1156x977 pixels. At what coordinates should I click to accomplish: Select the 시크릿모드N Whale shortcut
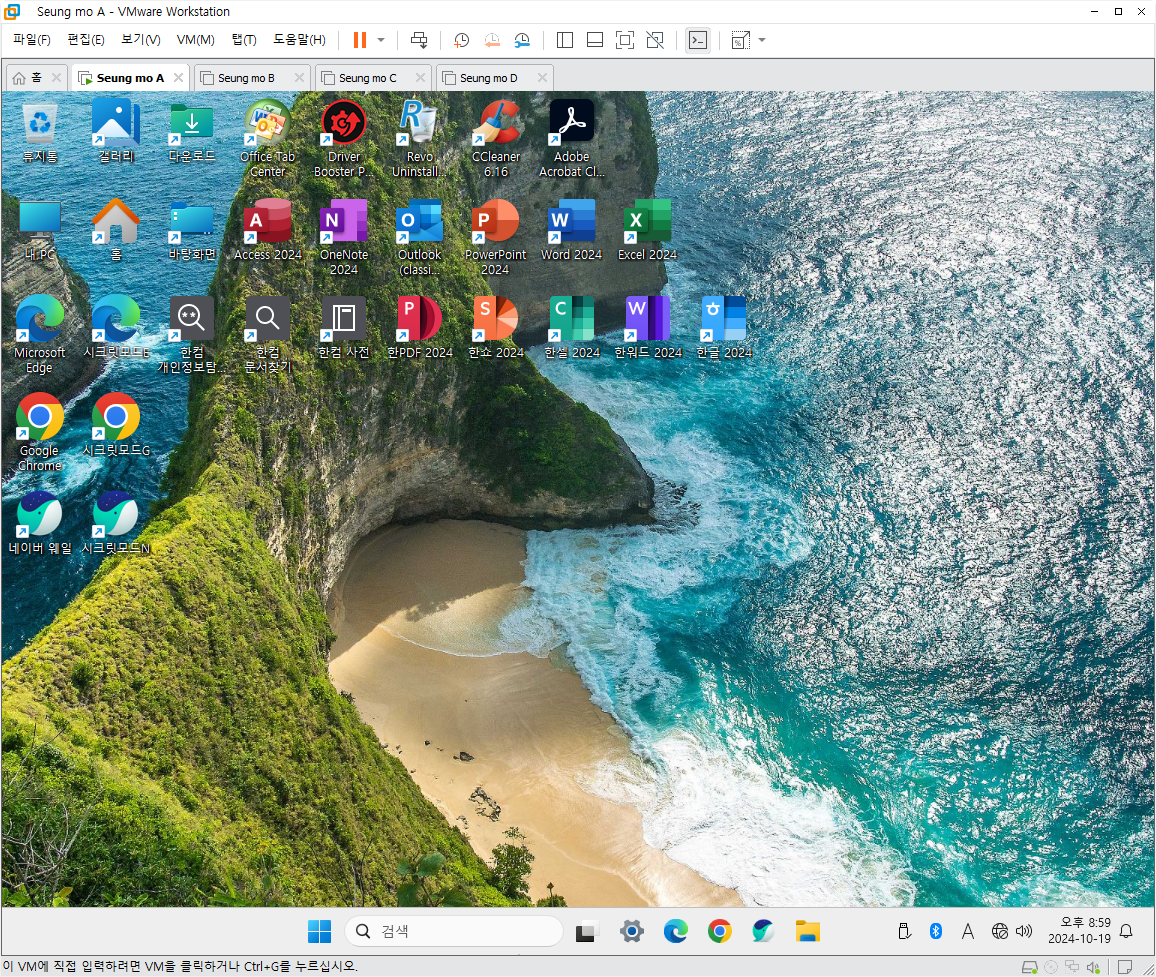click(116, 524)
